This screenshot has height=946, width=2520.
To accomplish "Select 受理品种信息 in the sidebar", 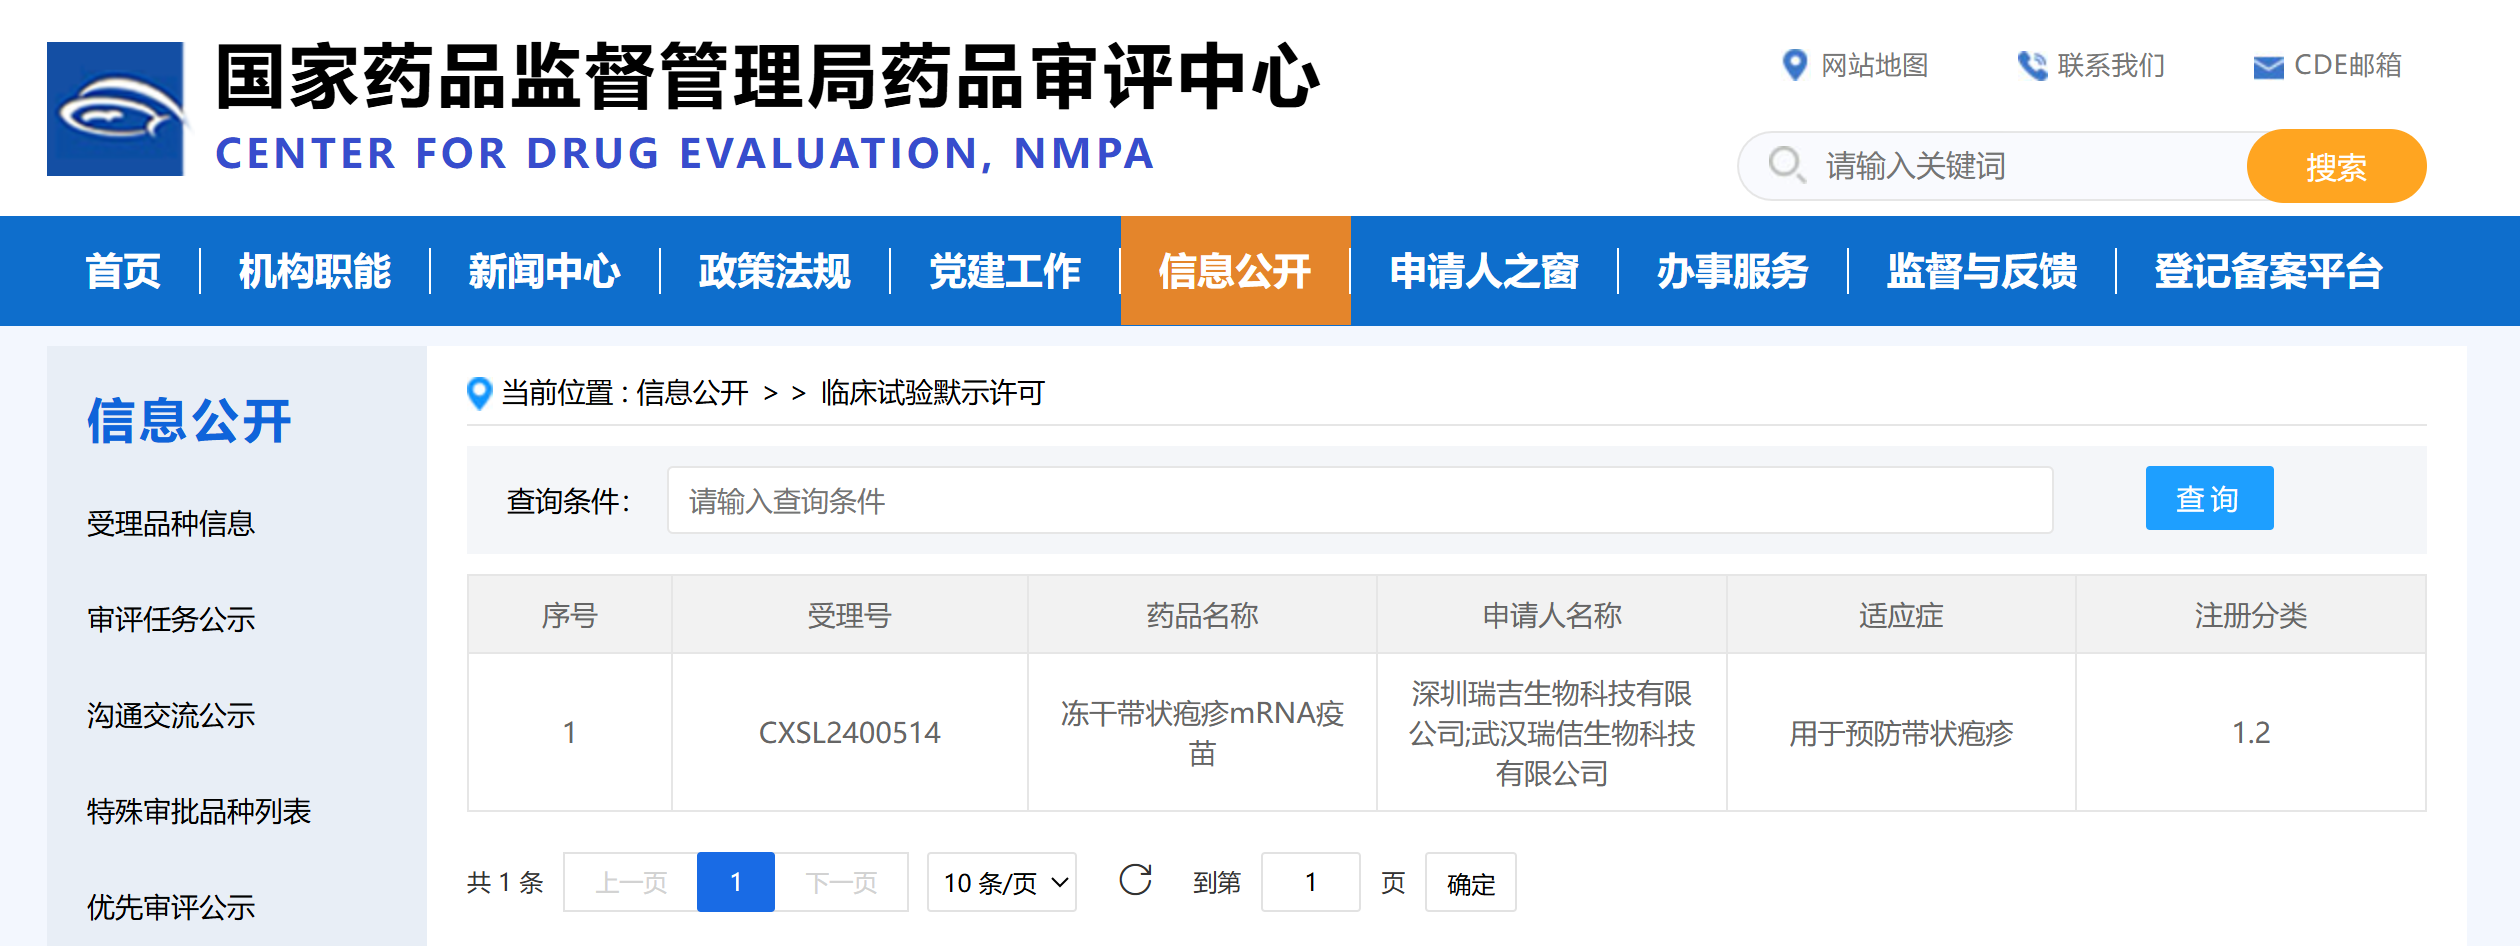I will click(x=170, y=522).
